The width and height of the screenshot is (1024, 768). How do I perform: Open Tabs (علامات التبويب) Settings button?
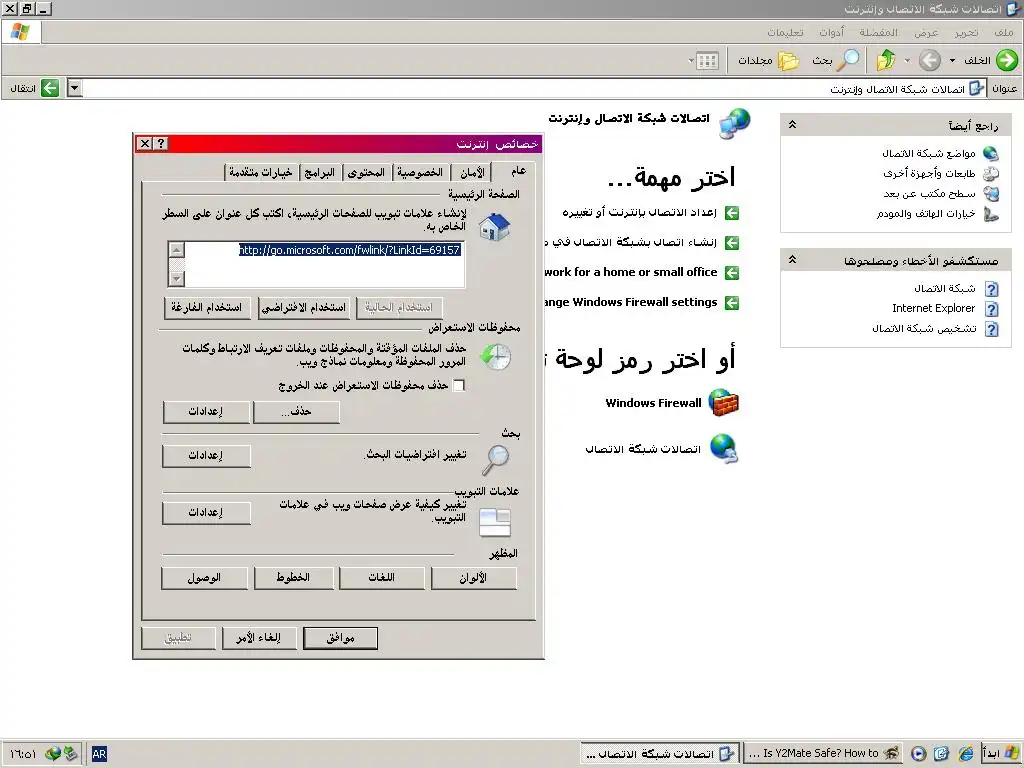point(206,513)
